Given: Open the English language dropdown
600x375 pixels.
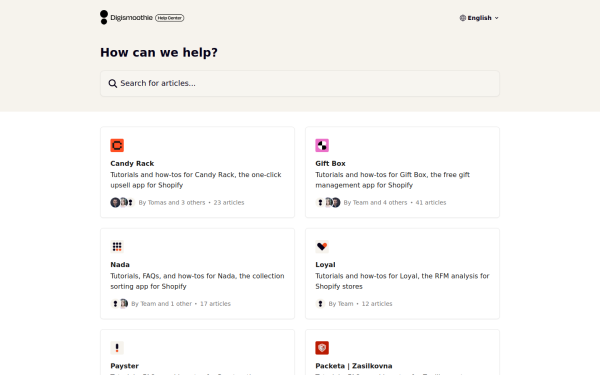Looking at the screenshot, I should (x=479, y=18).
